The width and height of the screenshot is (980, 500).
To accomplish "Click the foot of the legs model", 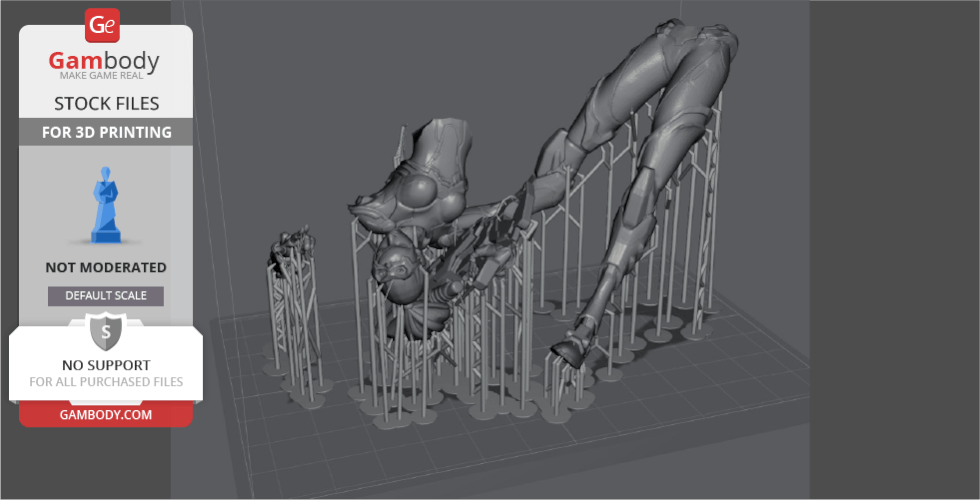I will 568,352.
